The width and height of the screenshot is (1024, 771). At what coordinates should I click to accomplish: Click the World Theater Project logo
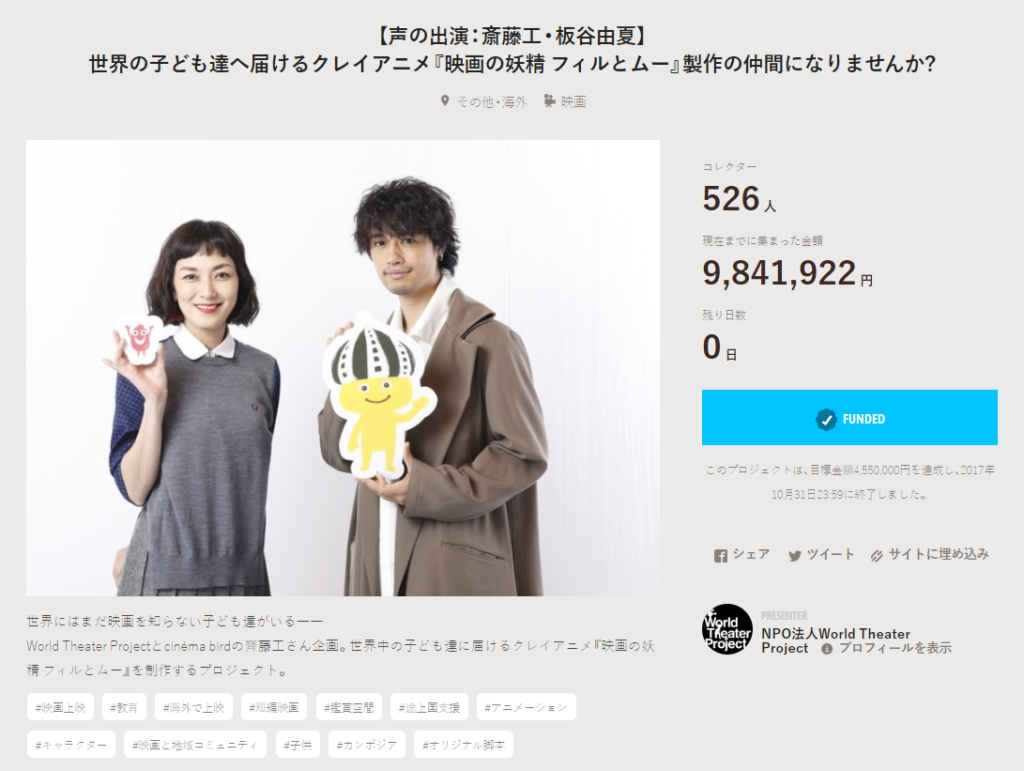tap(728, 629)
